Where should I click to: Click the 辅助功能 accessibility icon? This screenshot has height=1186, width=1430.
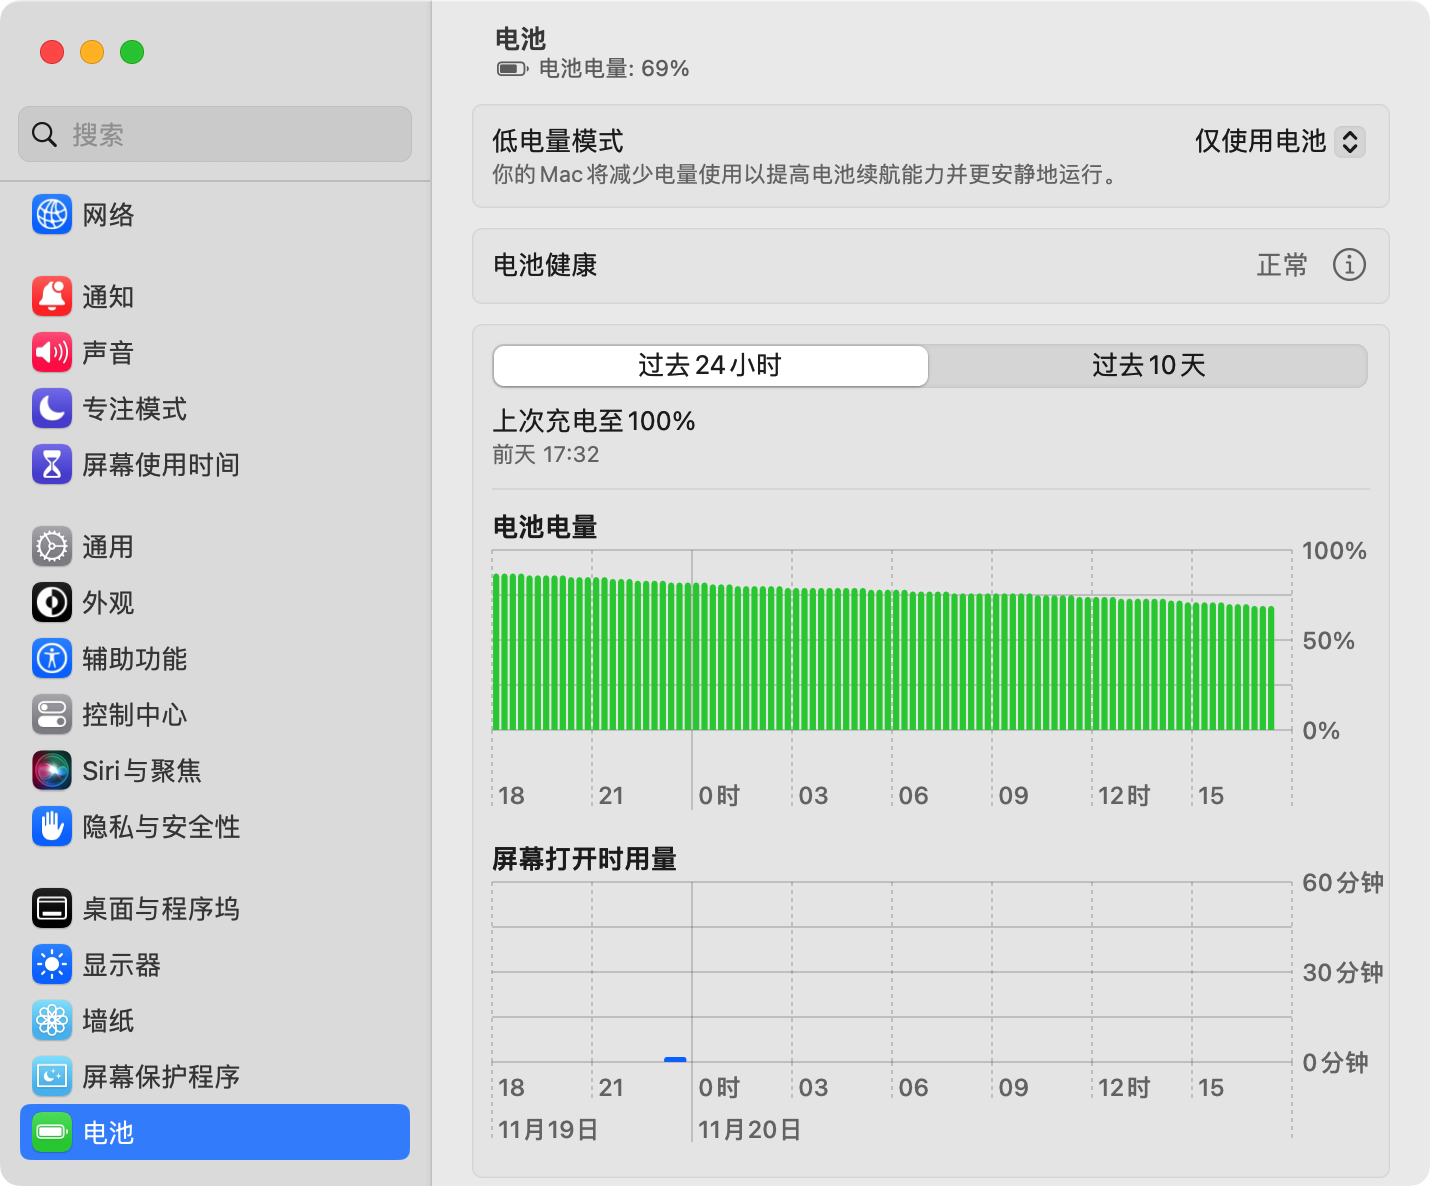(52, 659)
